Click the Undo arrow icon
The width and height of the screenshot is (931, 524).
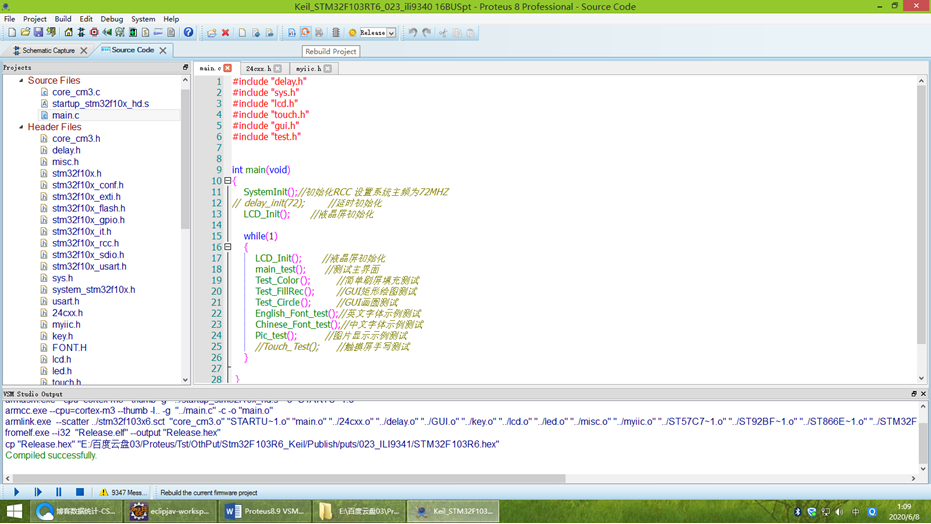pos(413,33)
